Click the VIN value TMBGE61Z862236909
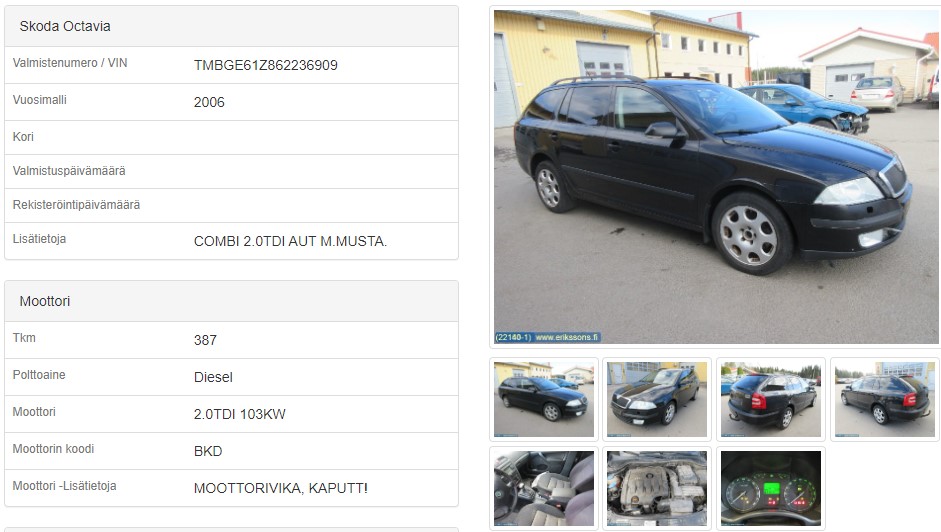The image size is (941, 532). (x=265, y=65)
